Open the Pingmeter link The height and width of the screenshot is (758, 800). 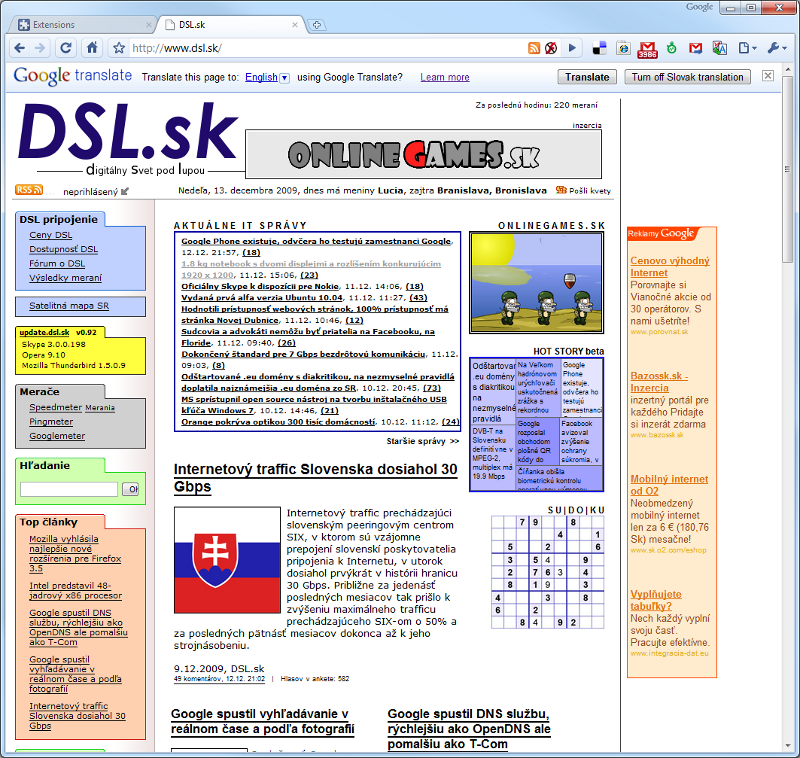click(x=51, y=422)
